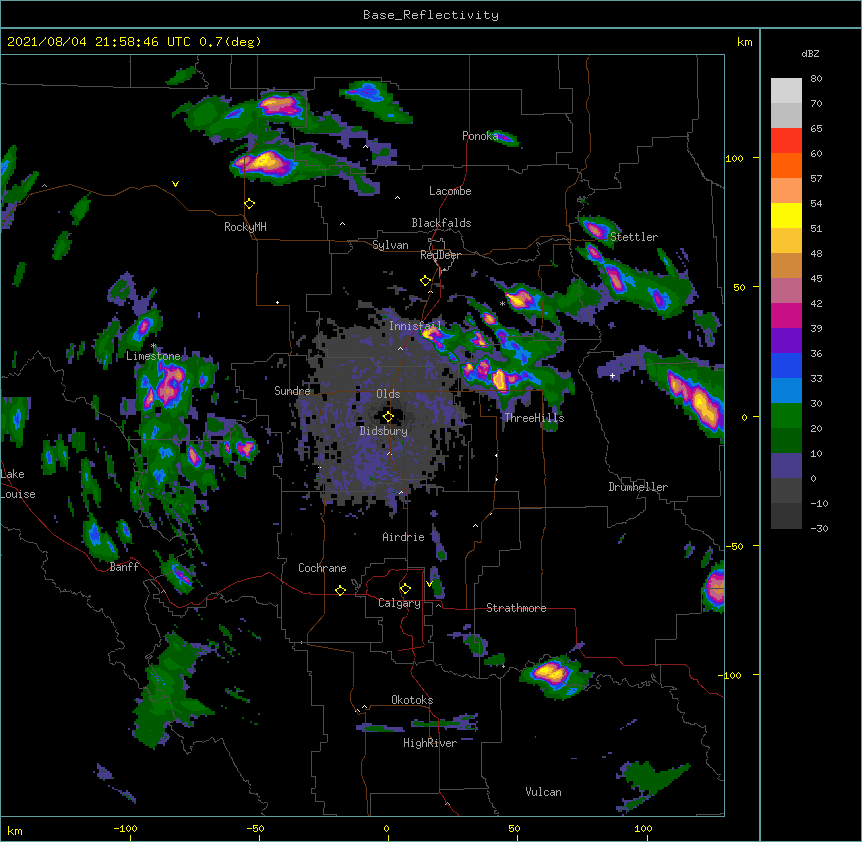Viewport: 862px width, 842px height.
Task: Click the RockyMH label on the map
Action: (245, 227)
